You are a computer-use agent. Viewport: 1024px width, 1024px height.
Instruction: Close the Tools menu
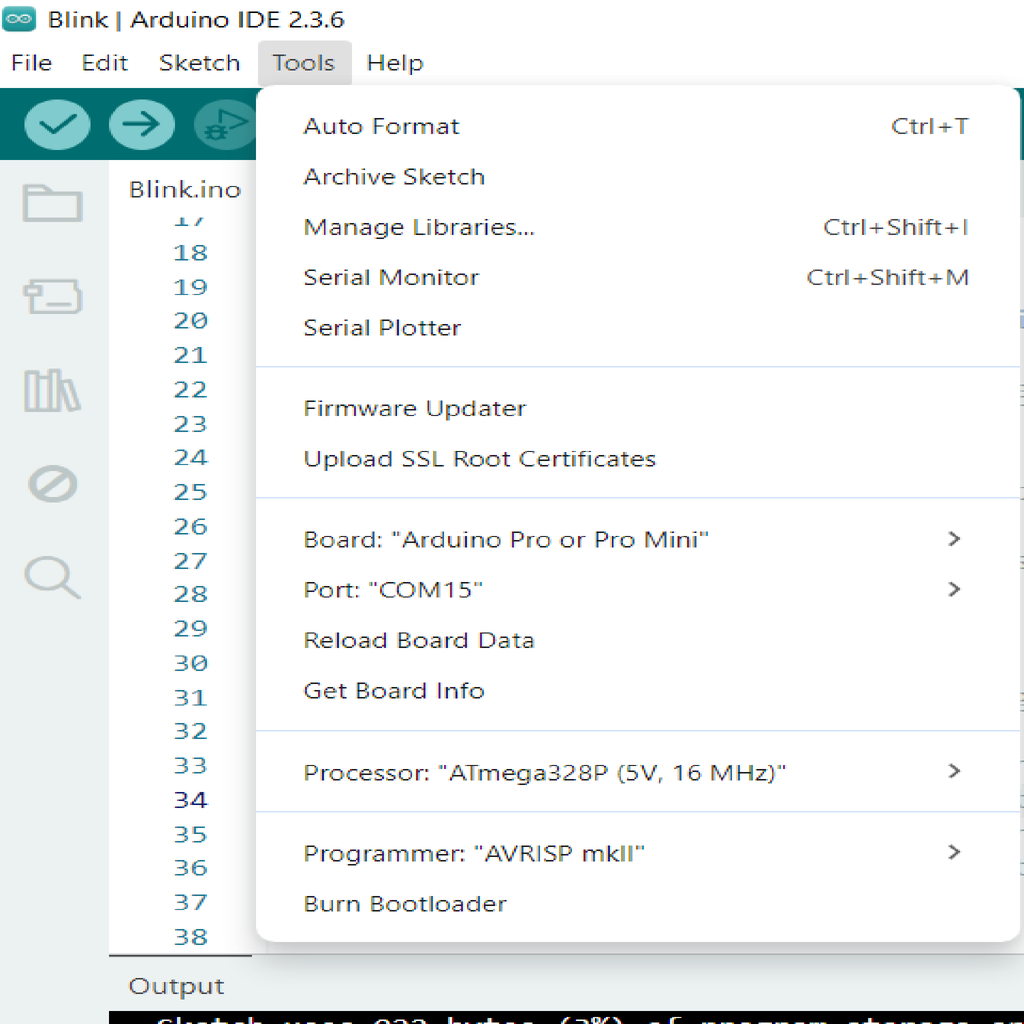(304, 63)
